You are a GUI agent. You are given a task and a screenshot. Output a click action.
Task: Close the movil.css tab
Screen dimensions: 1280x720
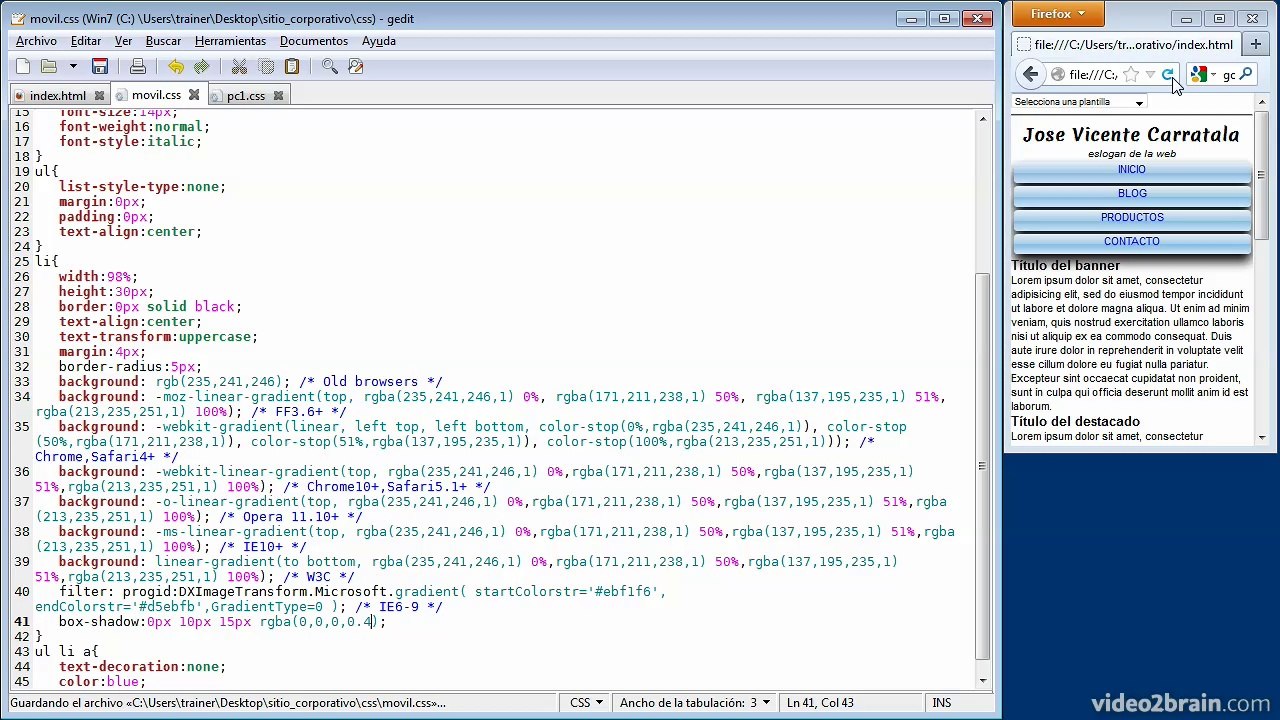point(194,96)
